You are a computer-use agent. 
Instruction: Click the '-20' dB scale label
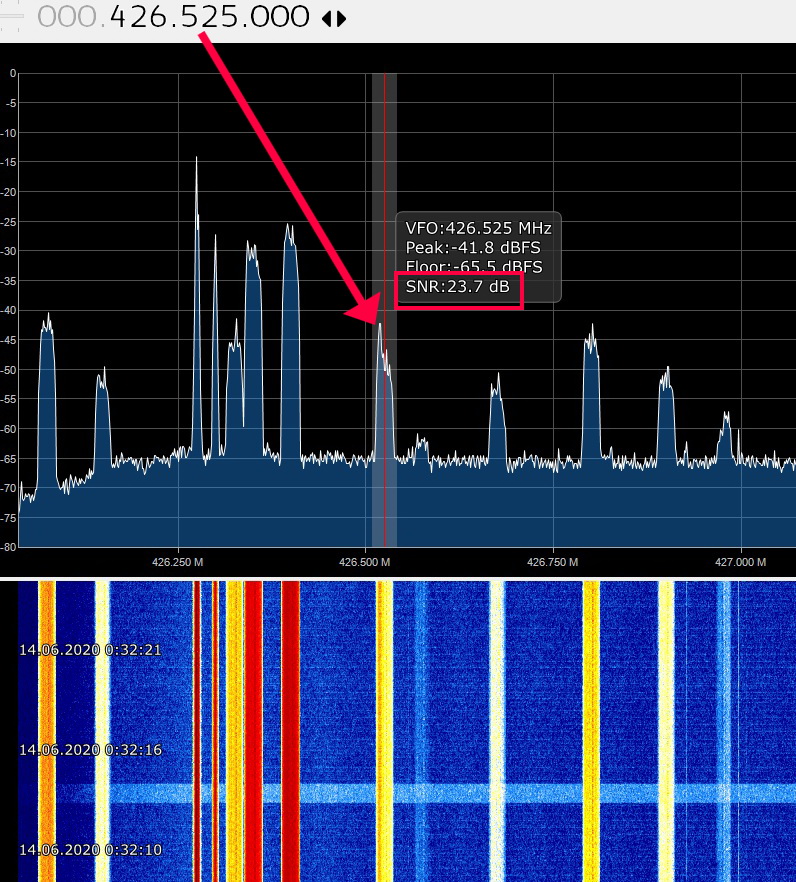(8, 192)
